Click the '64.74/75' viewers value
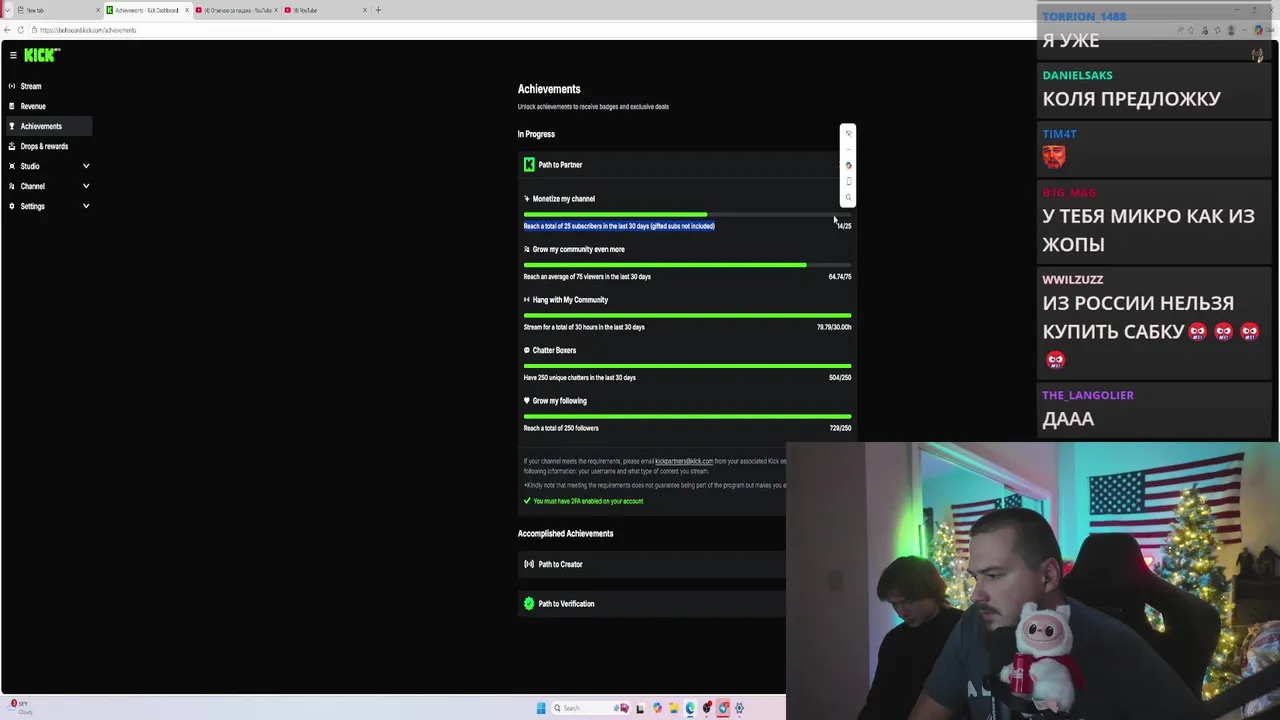The width and height of the screenshot is (1280, 720). 840,277
